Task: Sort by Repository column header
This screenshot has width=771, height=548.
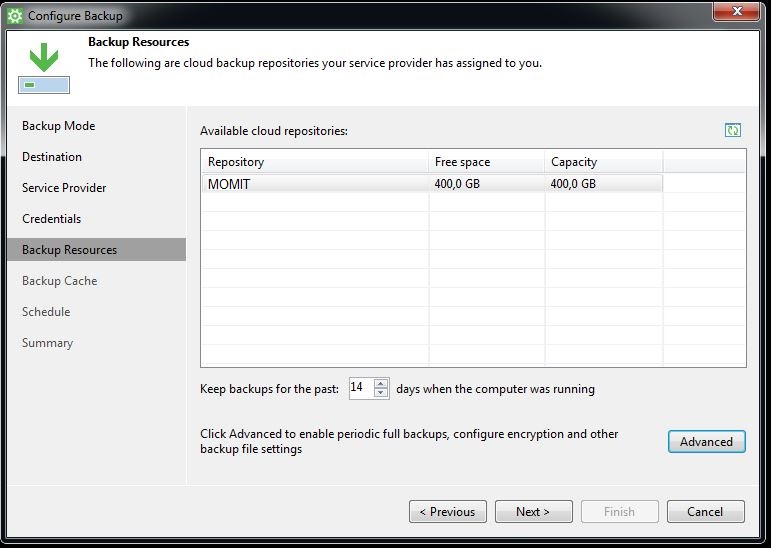Action: click(x=314, y=162)
